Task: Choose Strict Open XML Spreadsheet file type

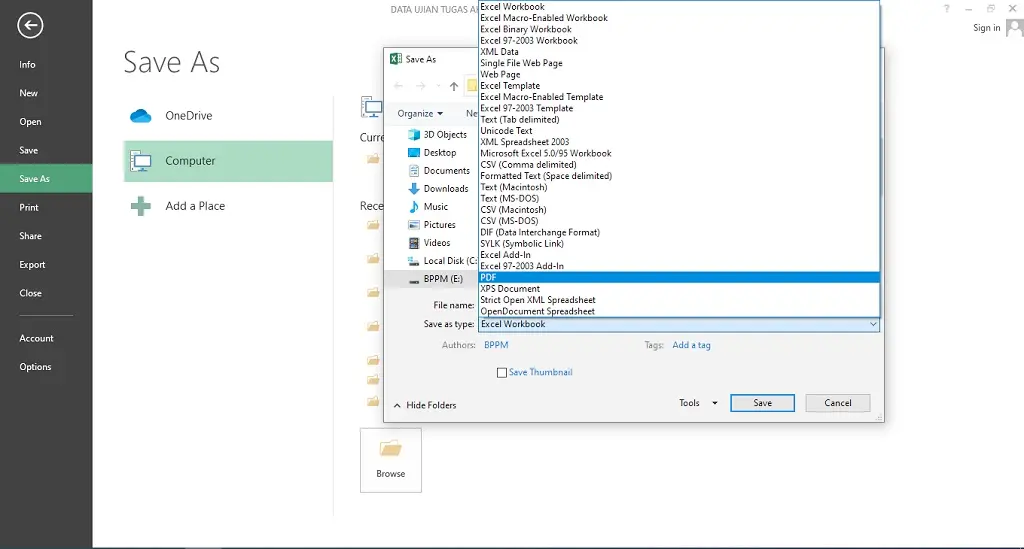Action: [x=679, y=300]
